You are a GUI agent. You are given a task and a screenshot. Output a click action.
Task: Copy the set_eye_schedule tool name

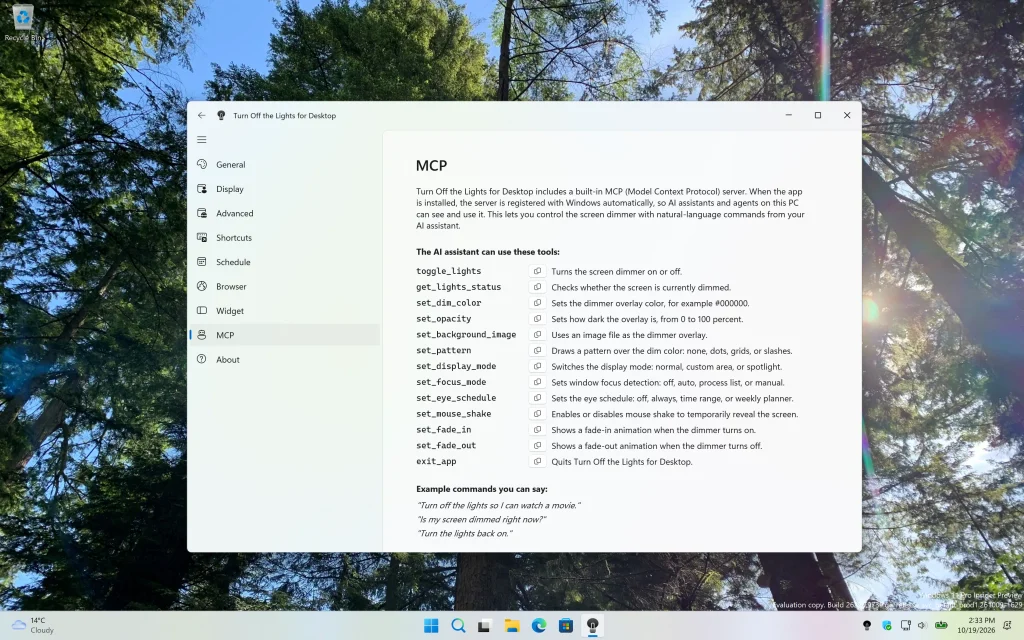click(537, 398)
